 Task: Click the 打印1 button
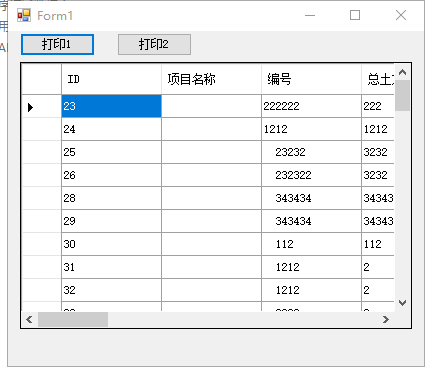coord(57,44)
